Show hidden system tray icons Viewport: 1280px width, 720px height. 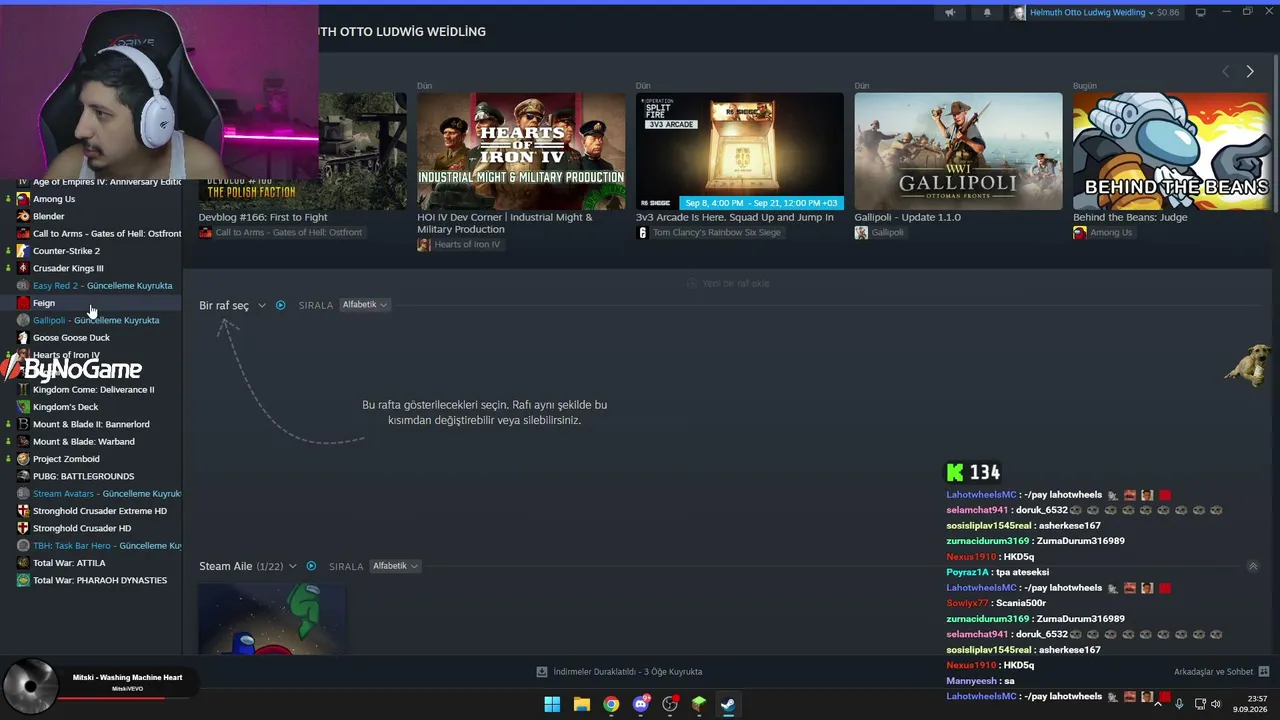pyautogui.click(x=1158, y=704)
